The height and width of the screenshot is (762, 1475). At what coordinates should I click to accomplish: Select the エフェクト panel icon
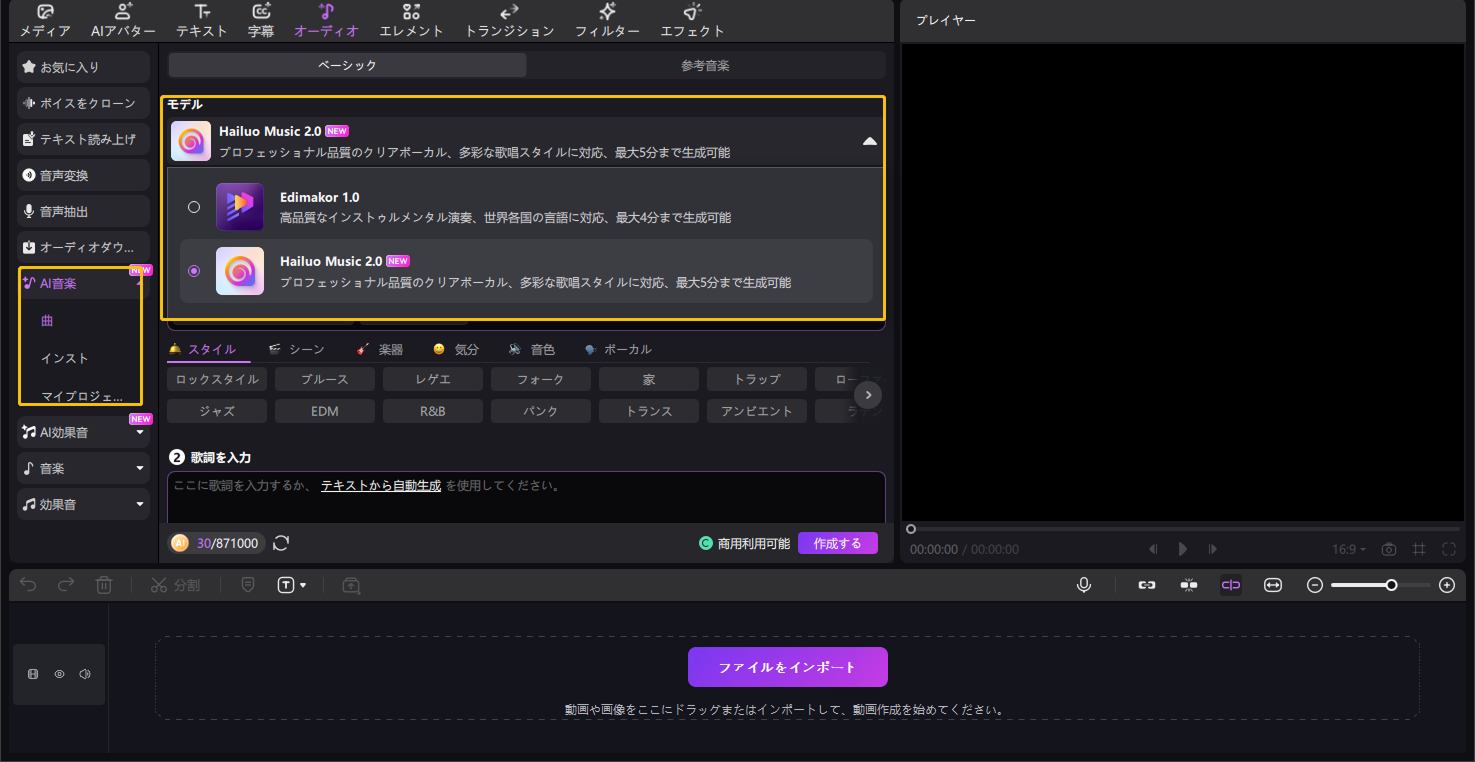coord(692,20)
